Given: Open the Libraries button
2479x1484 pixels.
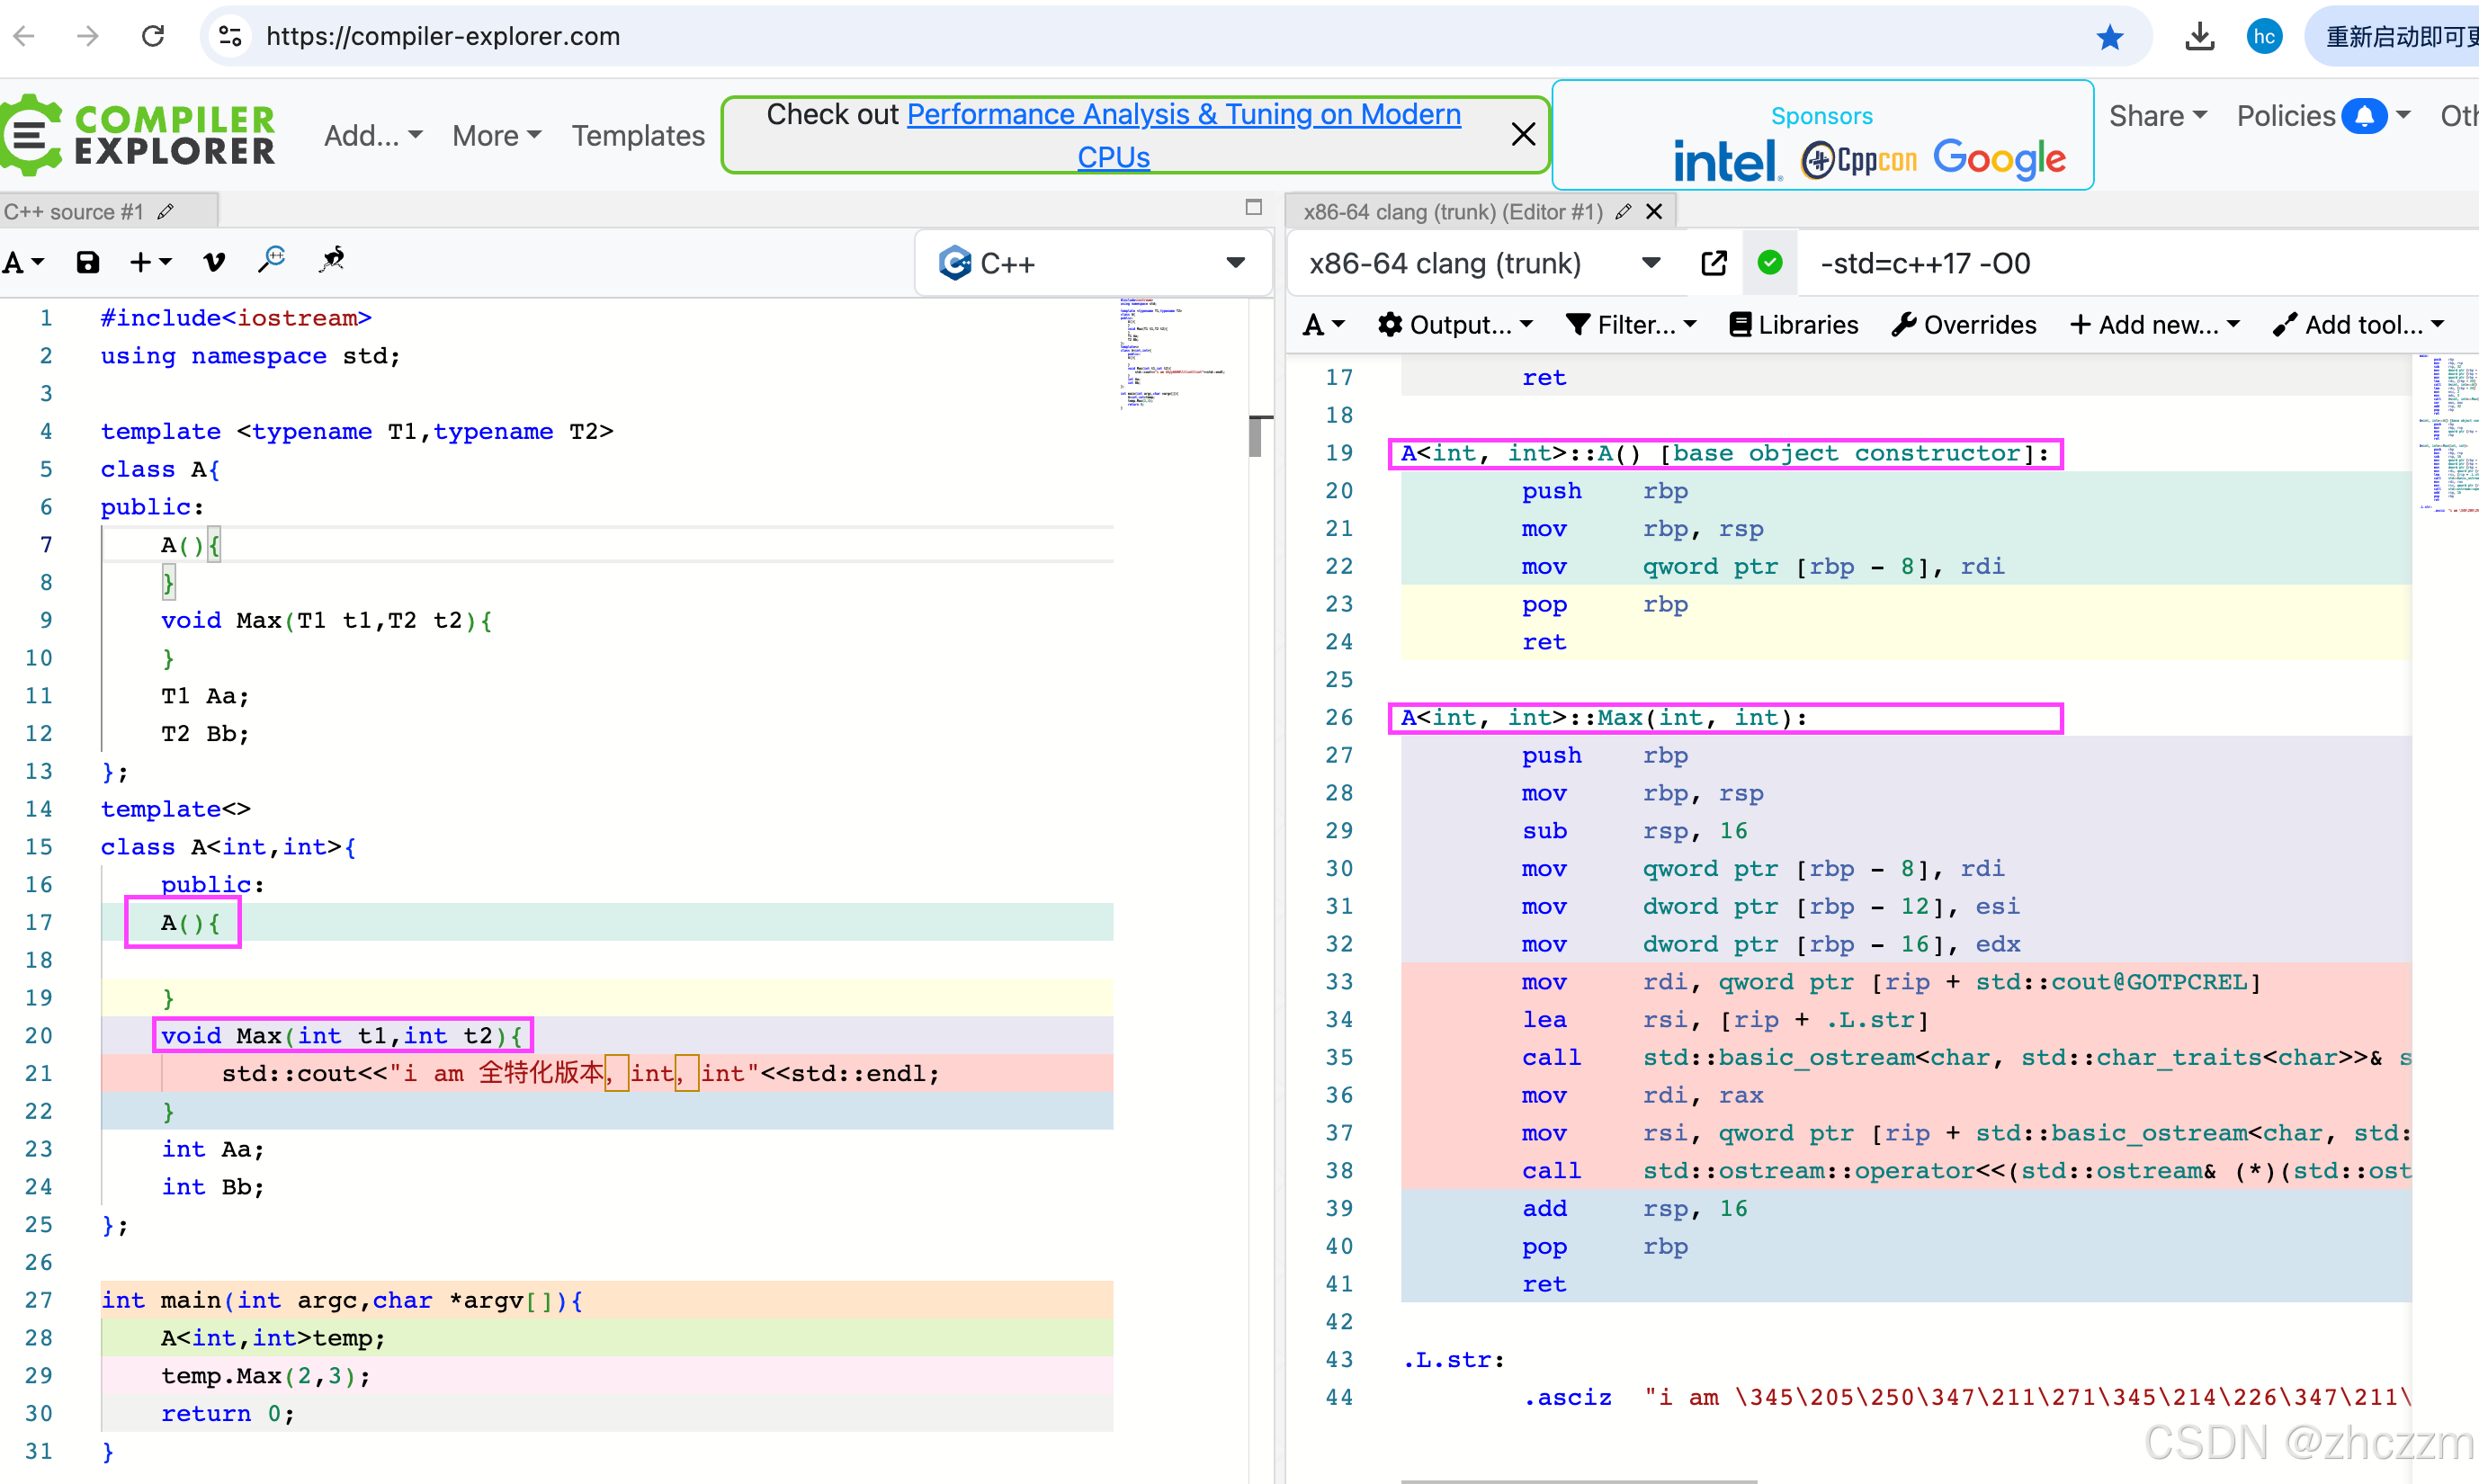Looking at the screenshot, I should pos(1794,324).
